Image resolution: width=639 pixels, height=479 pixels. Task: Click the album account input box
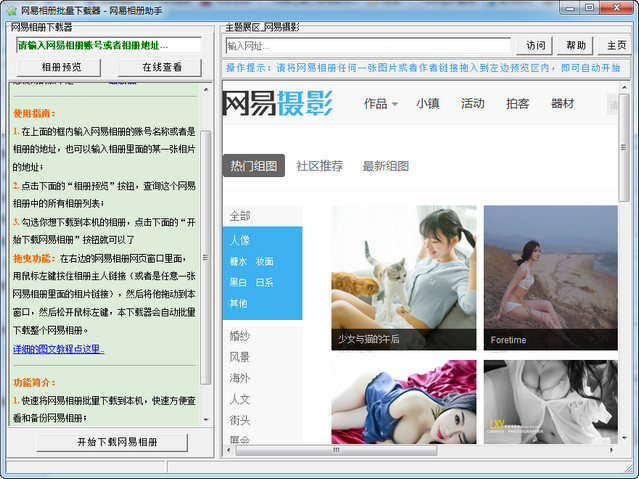(108, 45)
